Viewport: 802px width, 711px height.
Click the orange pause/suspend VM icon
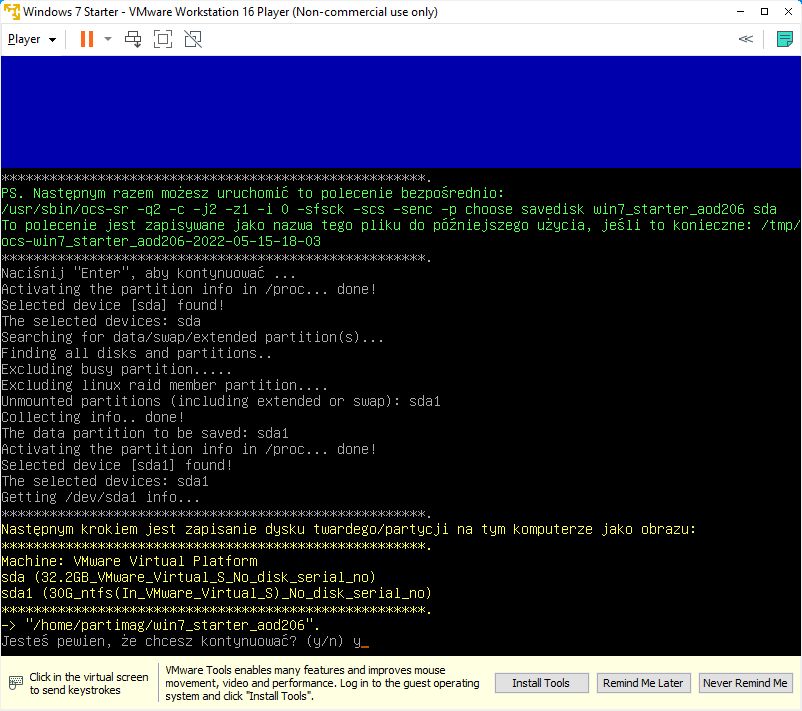click(87, 39)
